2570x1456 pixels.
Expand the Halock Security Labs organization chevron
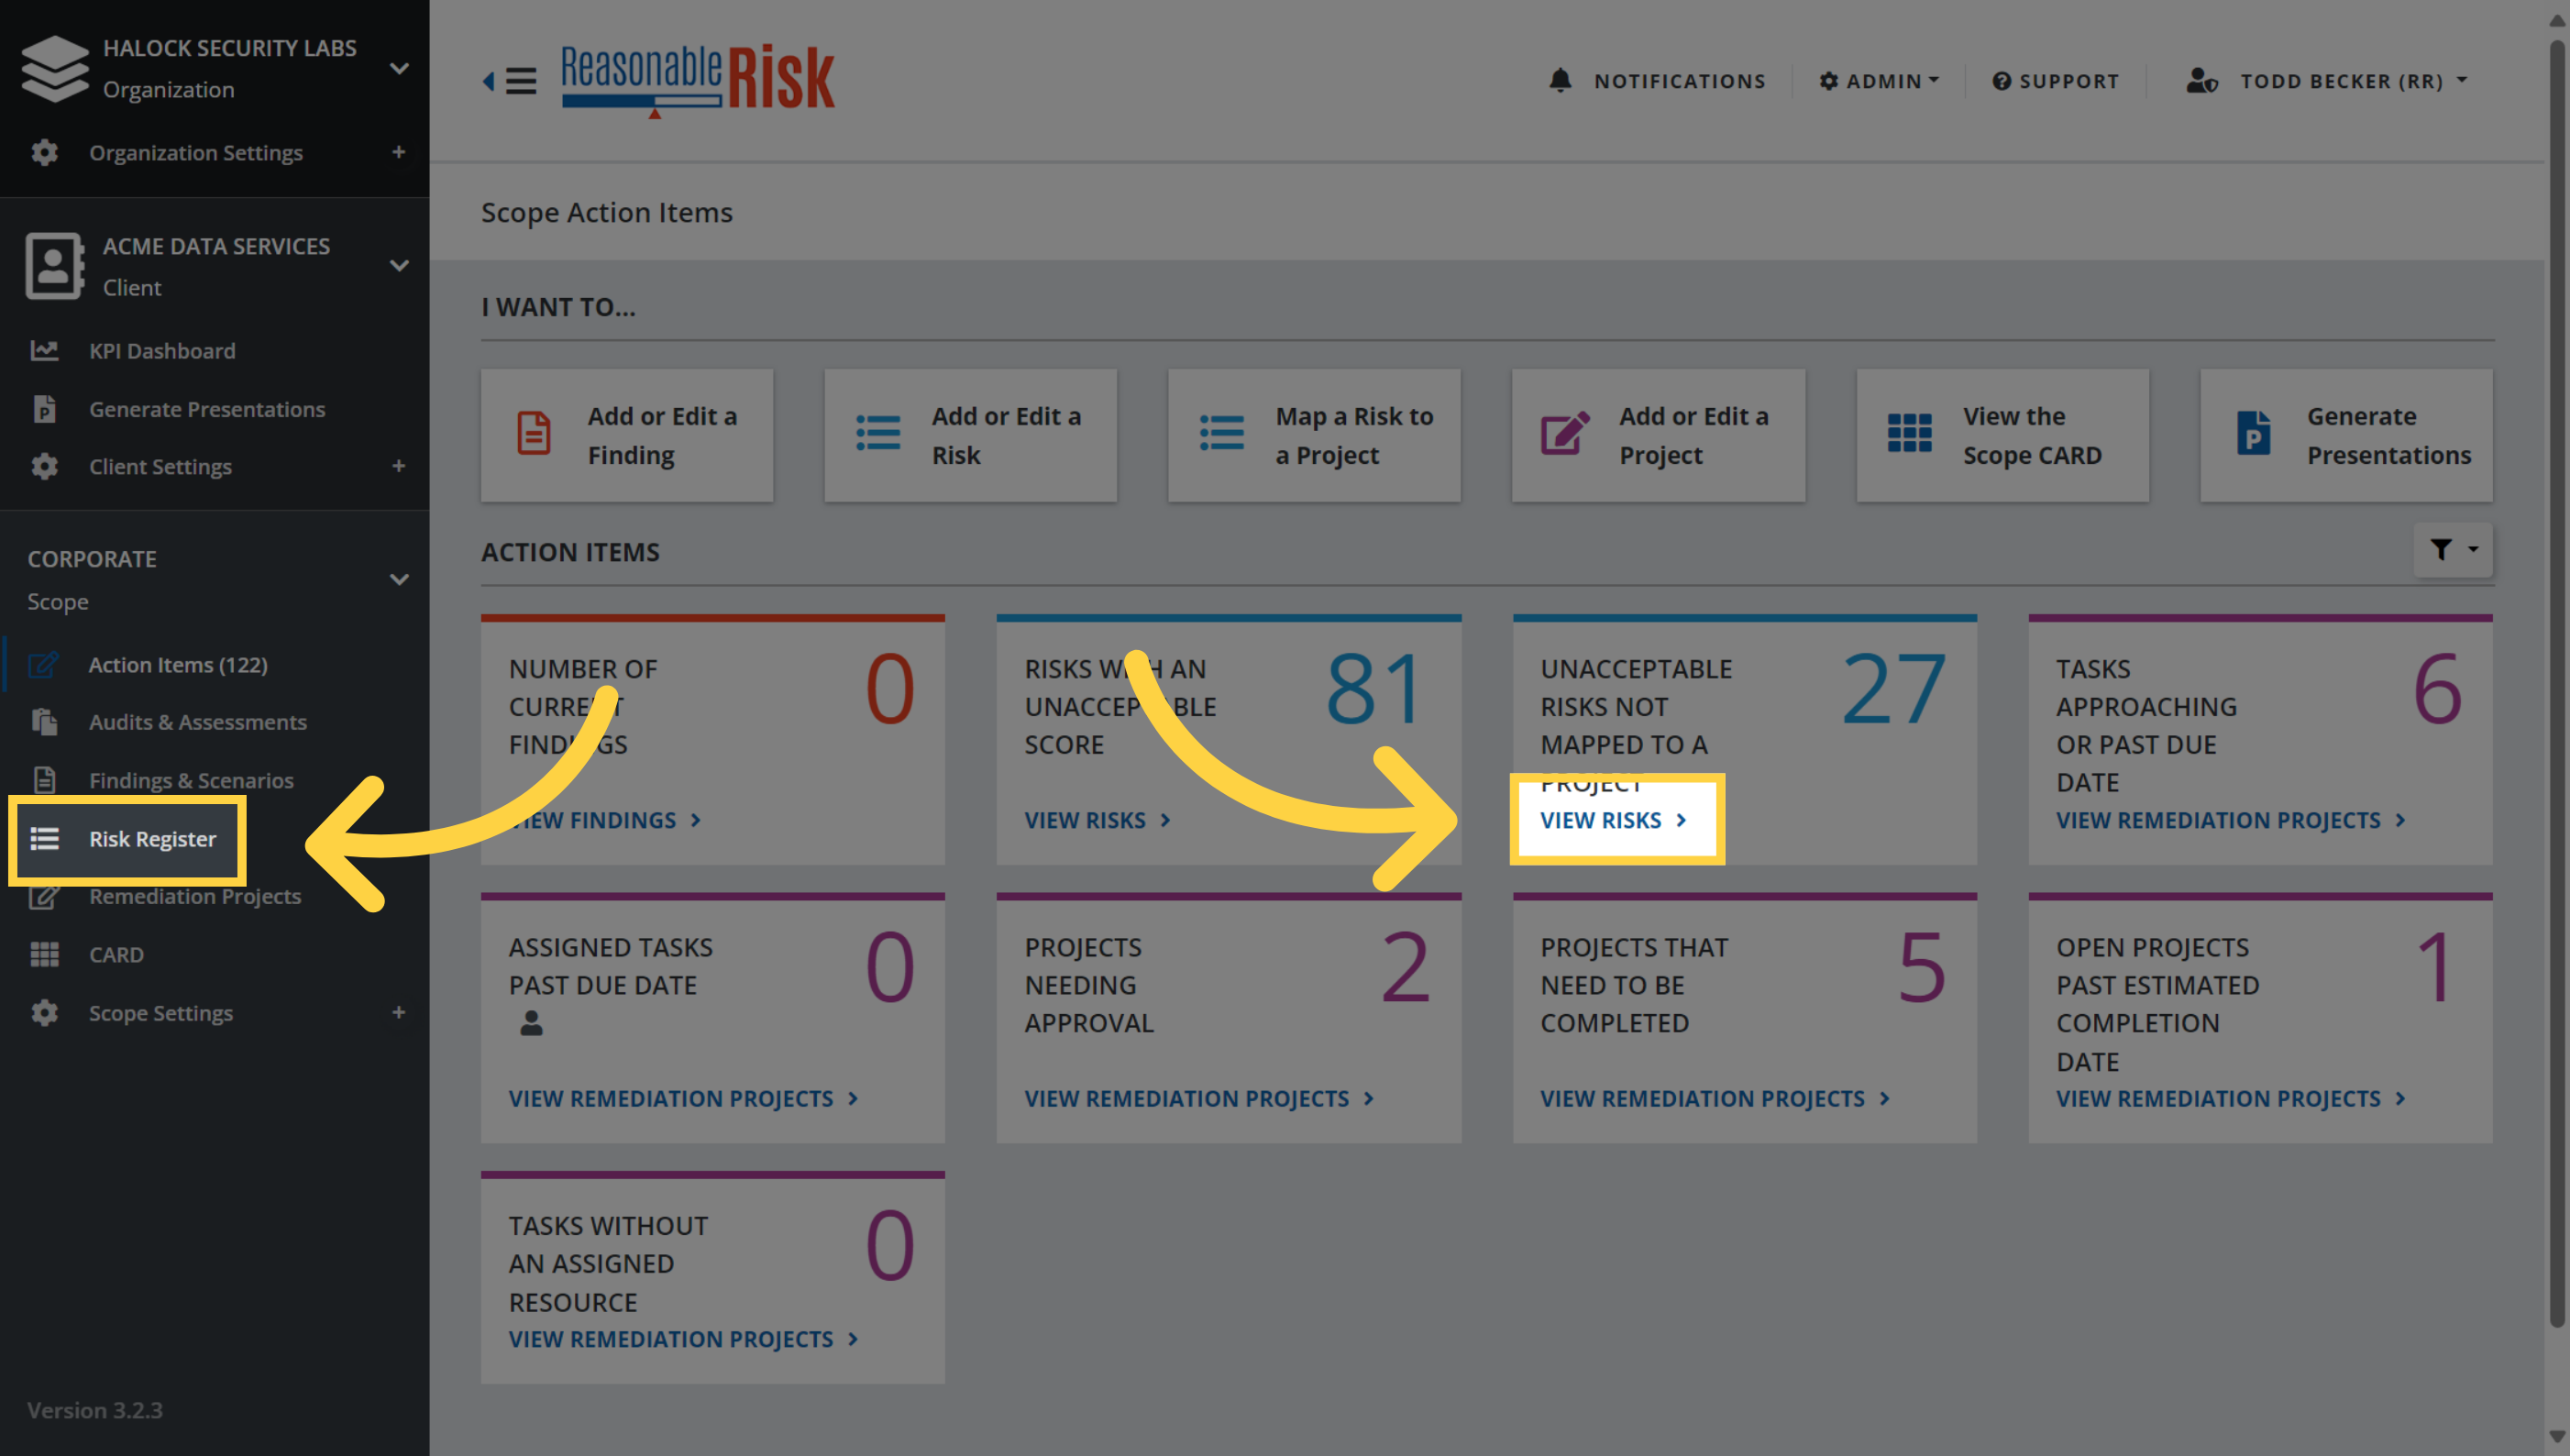399,68
